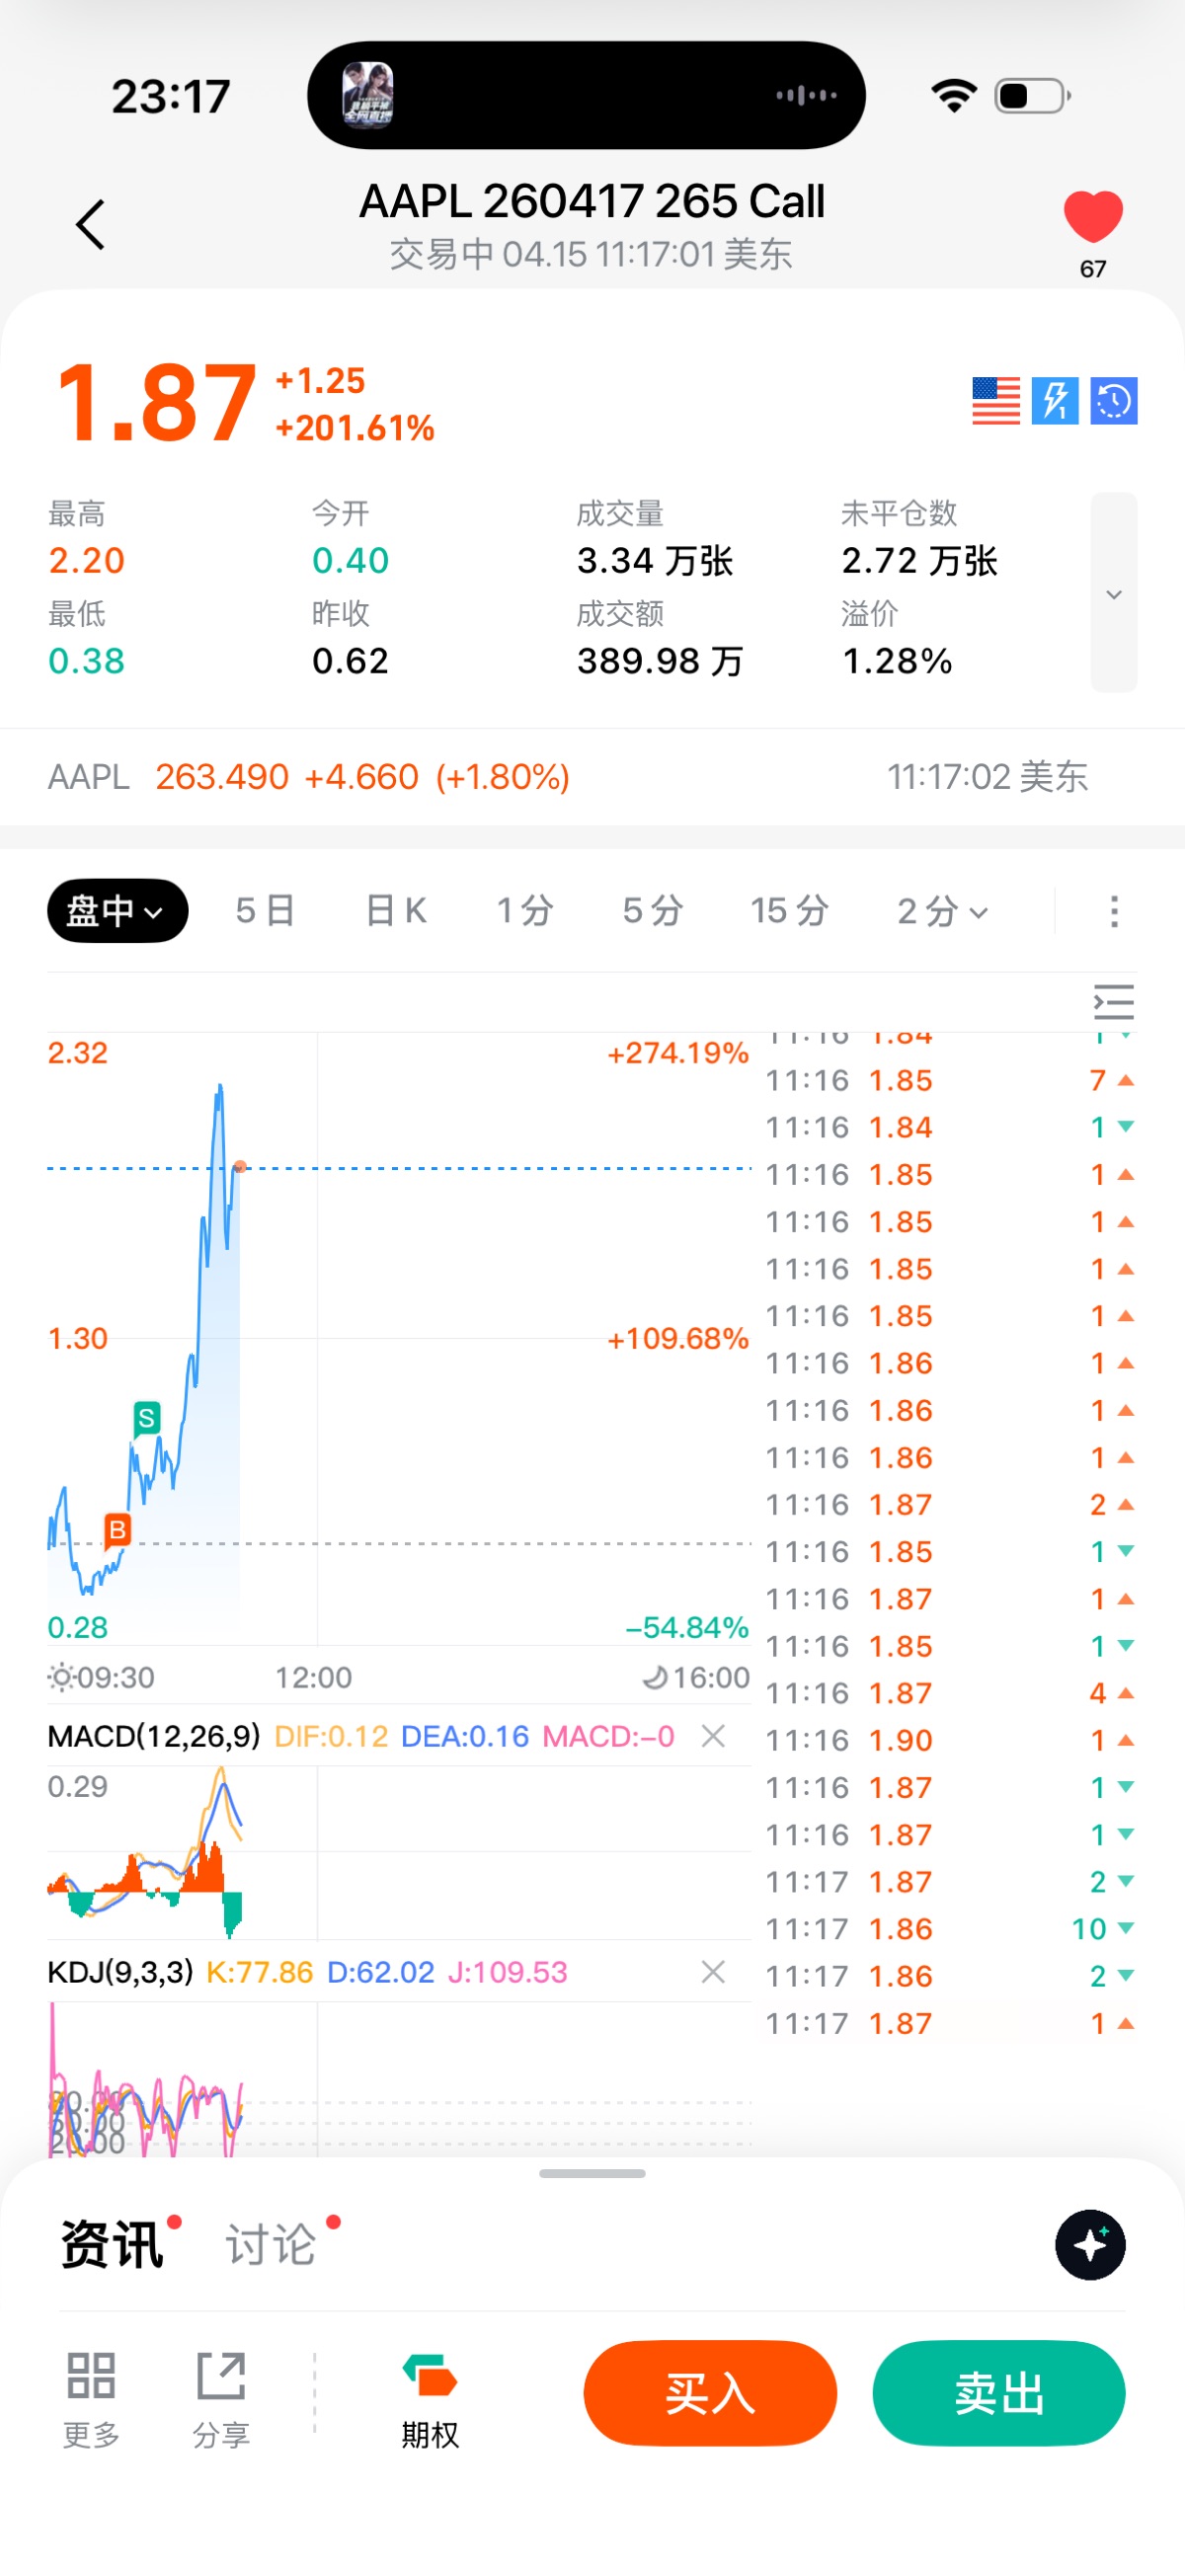Tap the sparkle AI assistant icon

[1090, 2245]
